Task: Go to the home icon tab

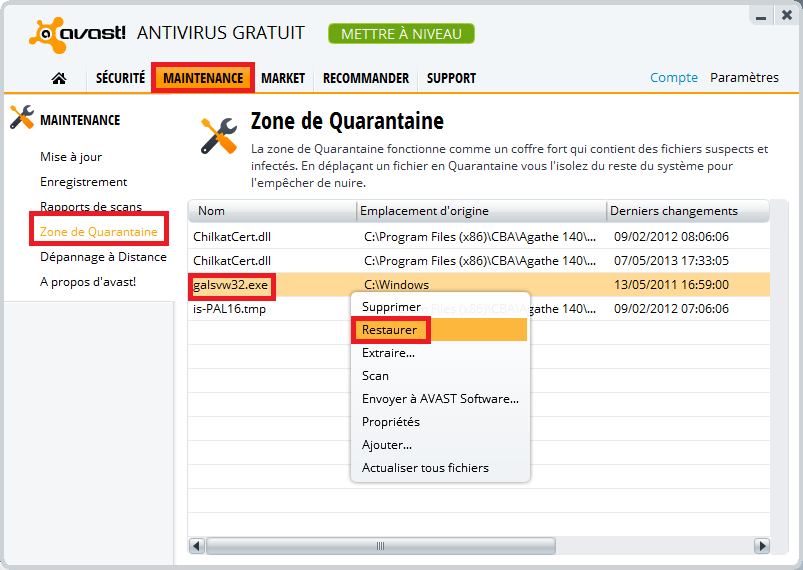Action: 59,78
